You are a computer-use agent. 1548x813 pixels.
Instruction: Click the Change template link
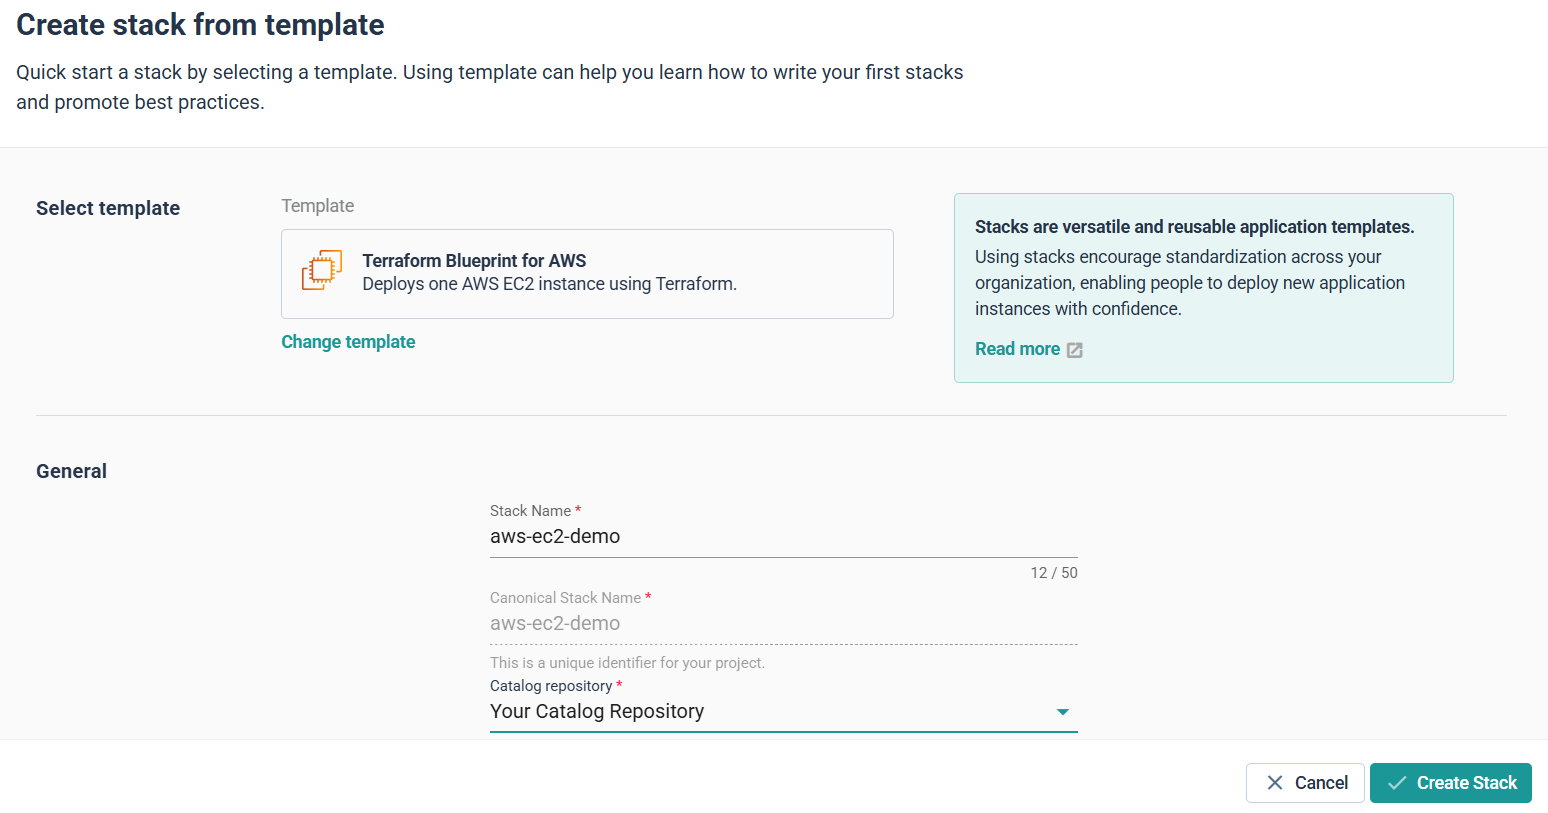[x=348, y=342]
